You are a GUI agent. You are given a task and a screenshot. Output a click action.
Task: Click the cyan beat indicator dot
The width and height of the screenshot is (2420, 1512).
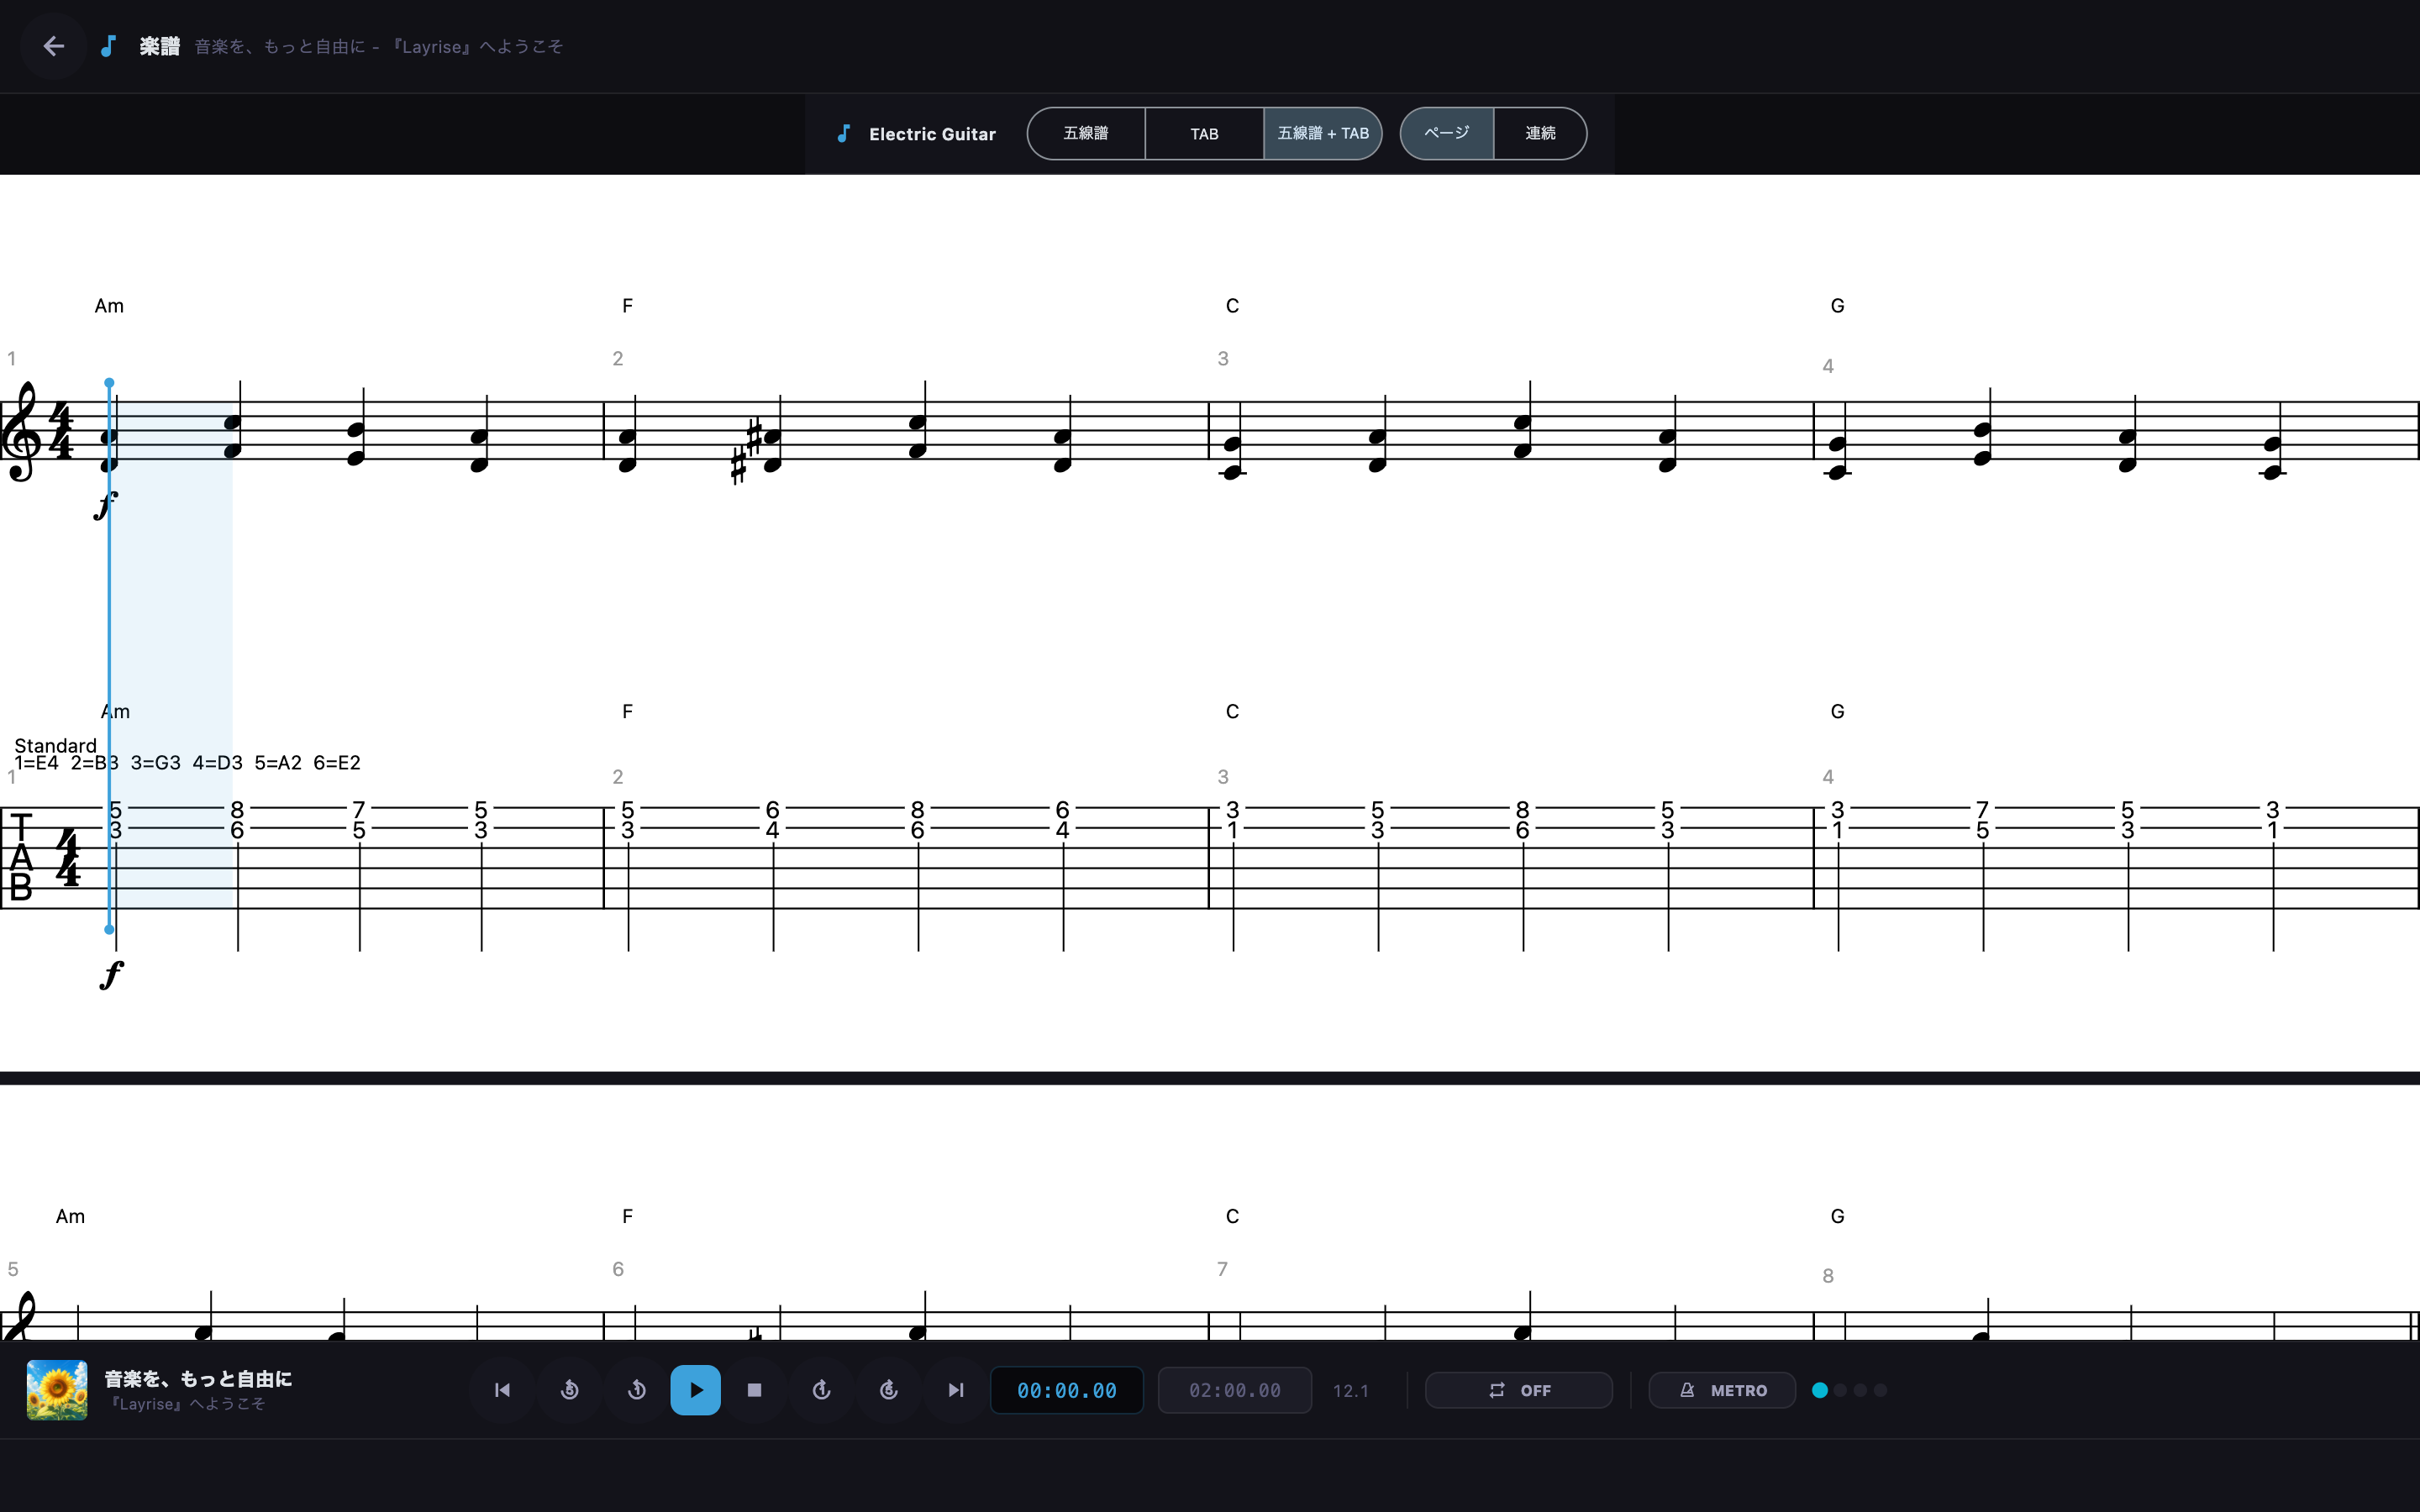pos(1820,1390)
